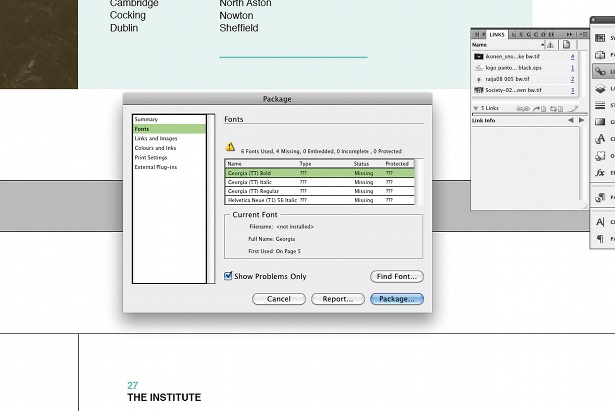
Task: Open the Links panel flyout menu
Action: point(584,35)
